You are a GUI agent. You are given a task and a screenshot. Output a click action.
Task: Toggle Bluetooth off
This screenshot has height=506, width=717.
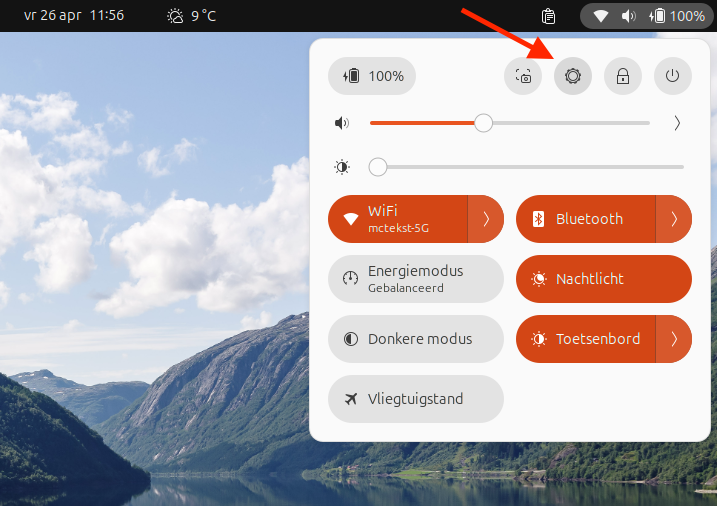pos(586,219)
